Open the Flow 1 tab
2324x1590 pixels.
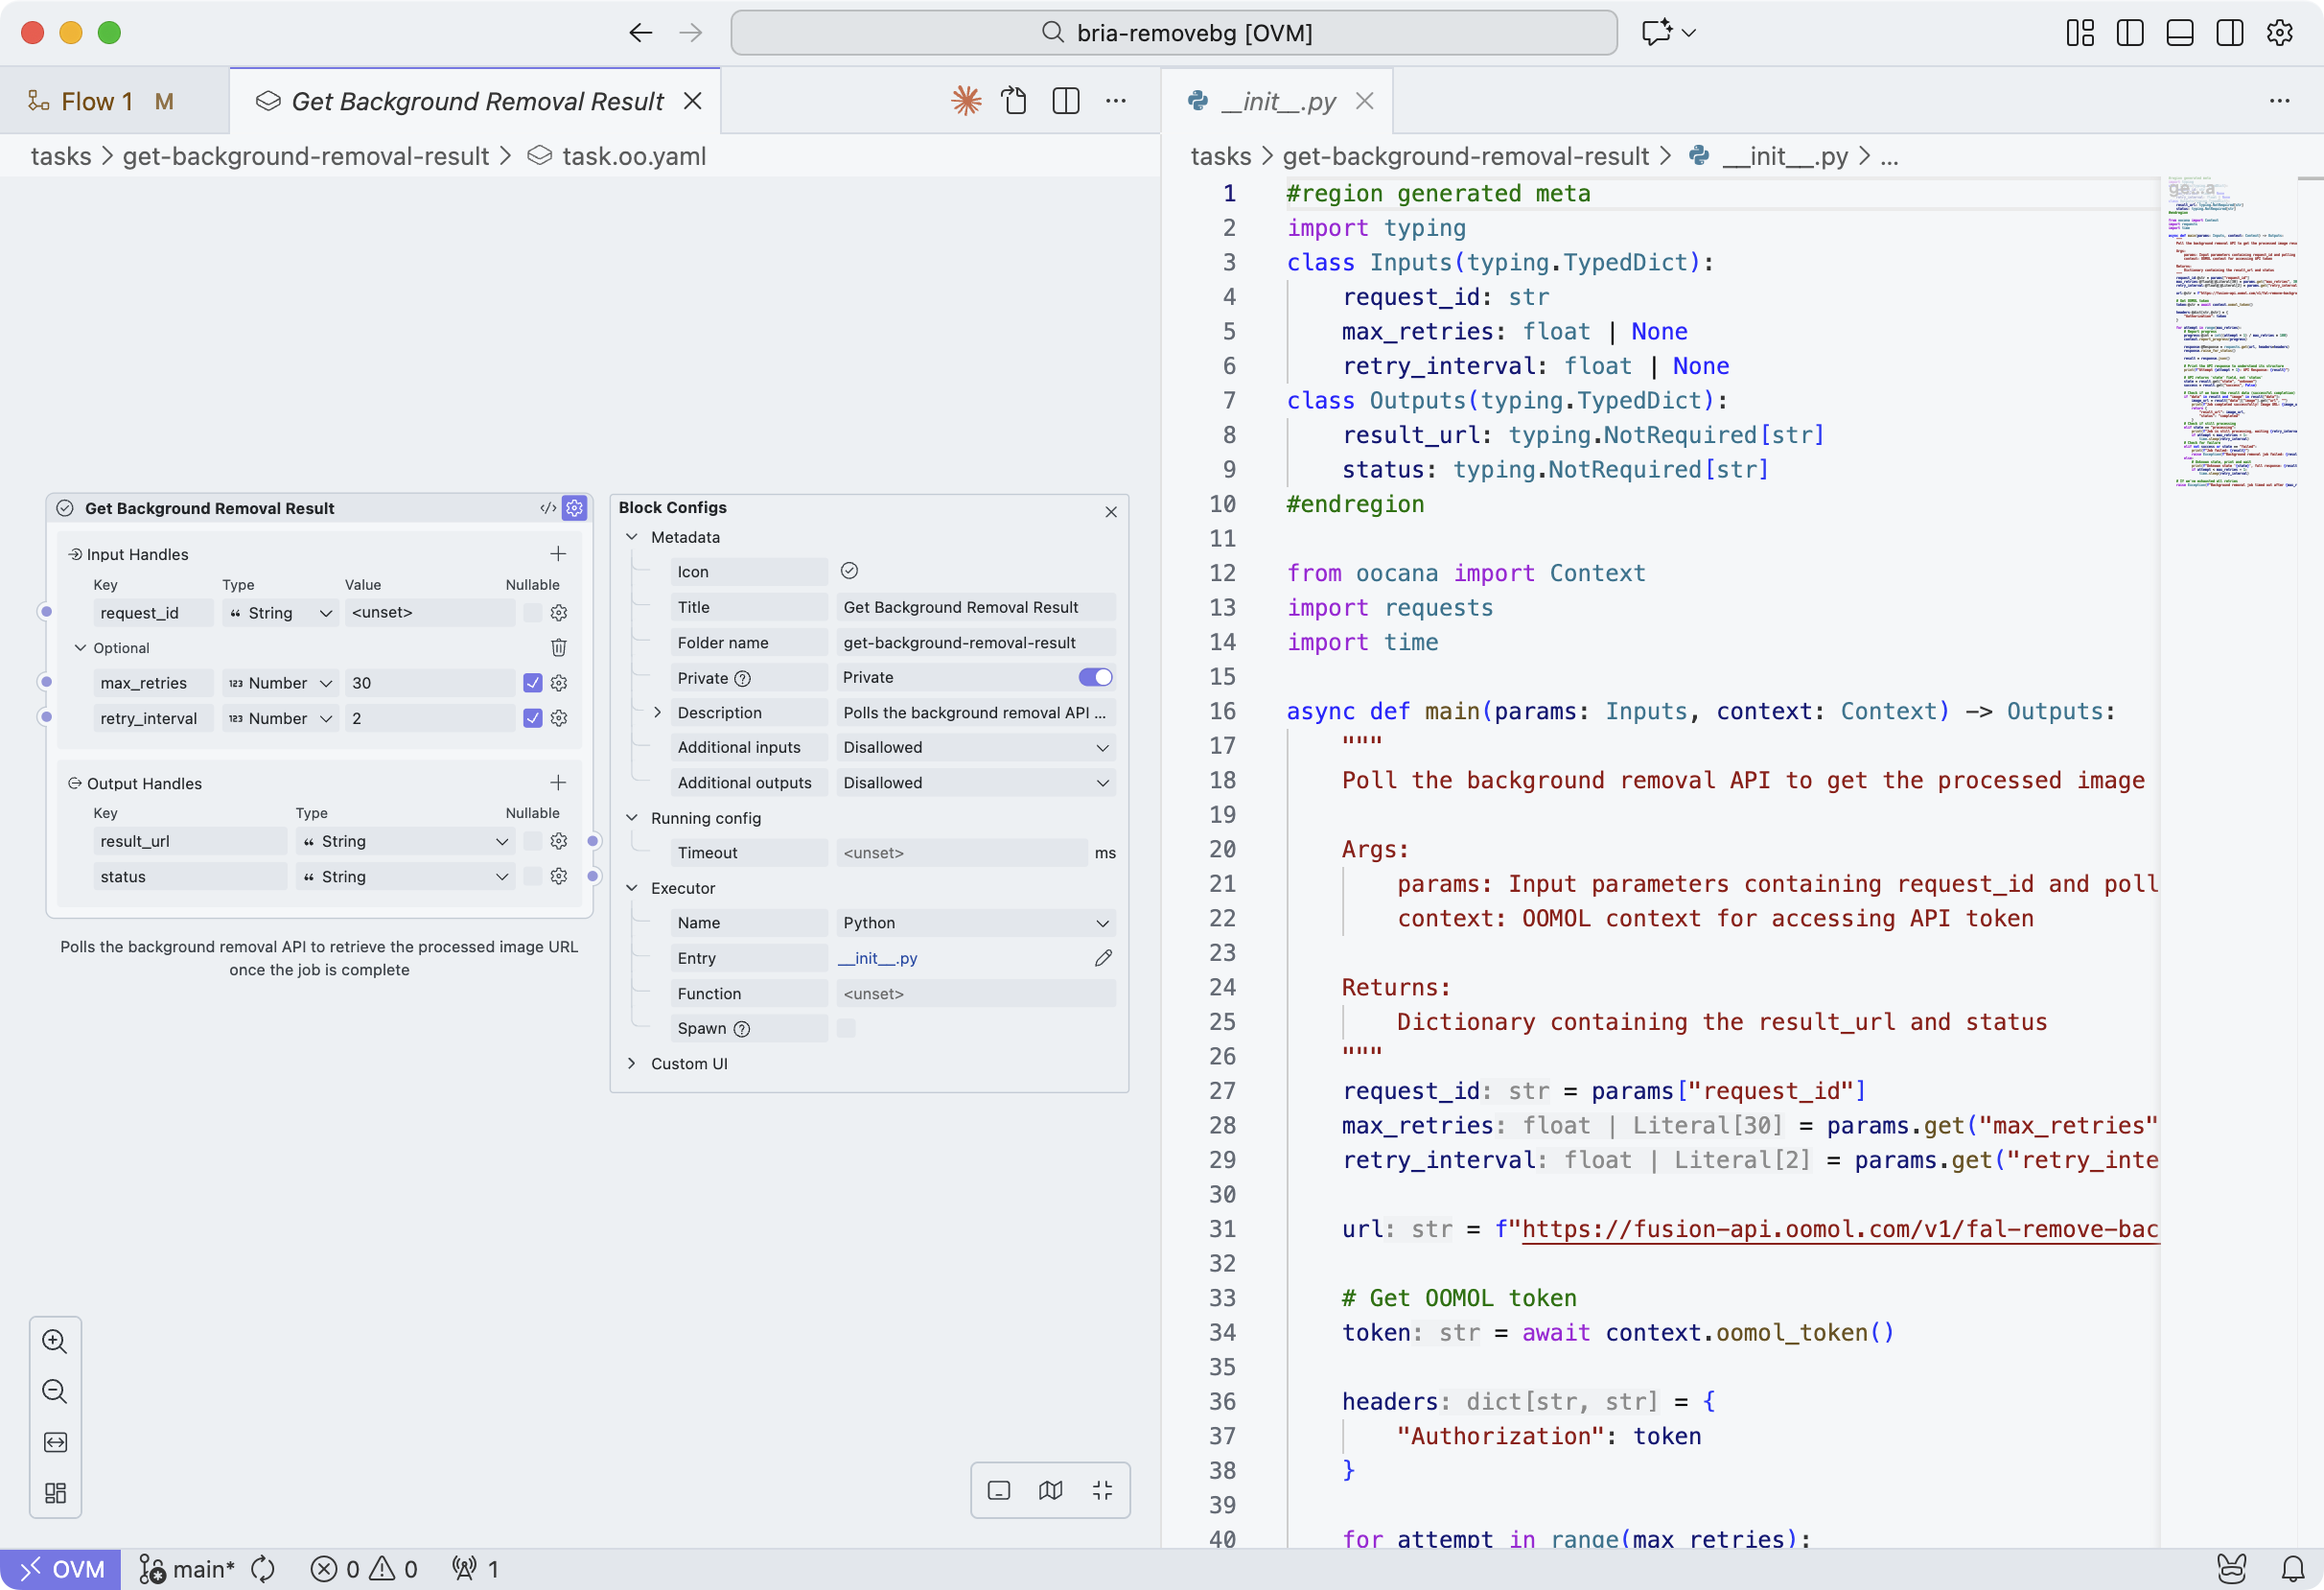click(x=97, y=100)
